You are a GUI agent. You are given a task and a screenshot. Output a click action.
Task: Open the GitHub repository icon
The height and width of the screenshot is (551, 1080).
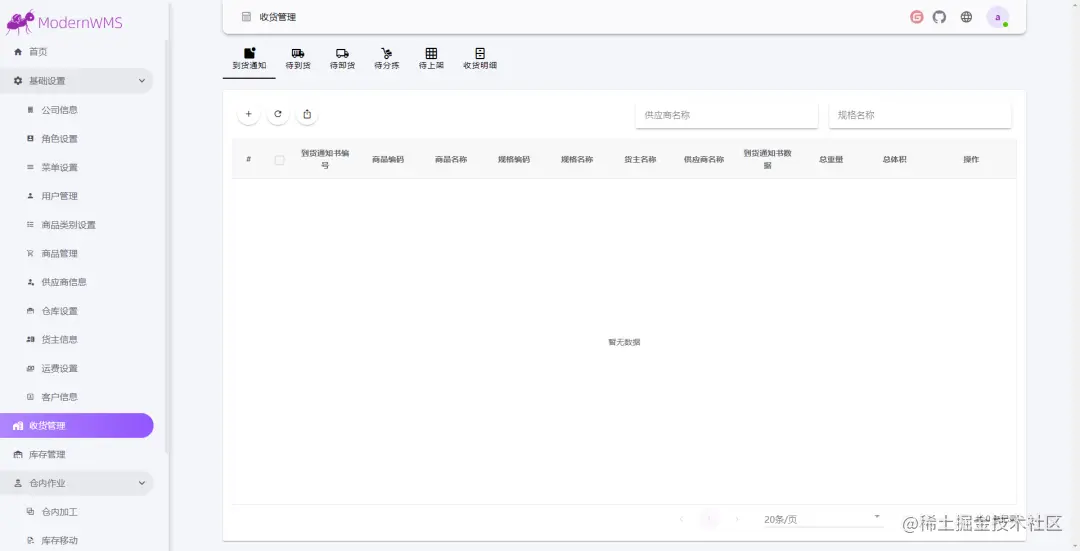(x=939, y=17)
